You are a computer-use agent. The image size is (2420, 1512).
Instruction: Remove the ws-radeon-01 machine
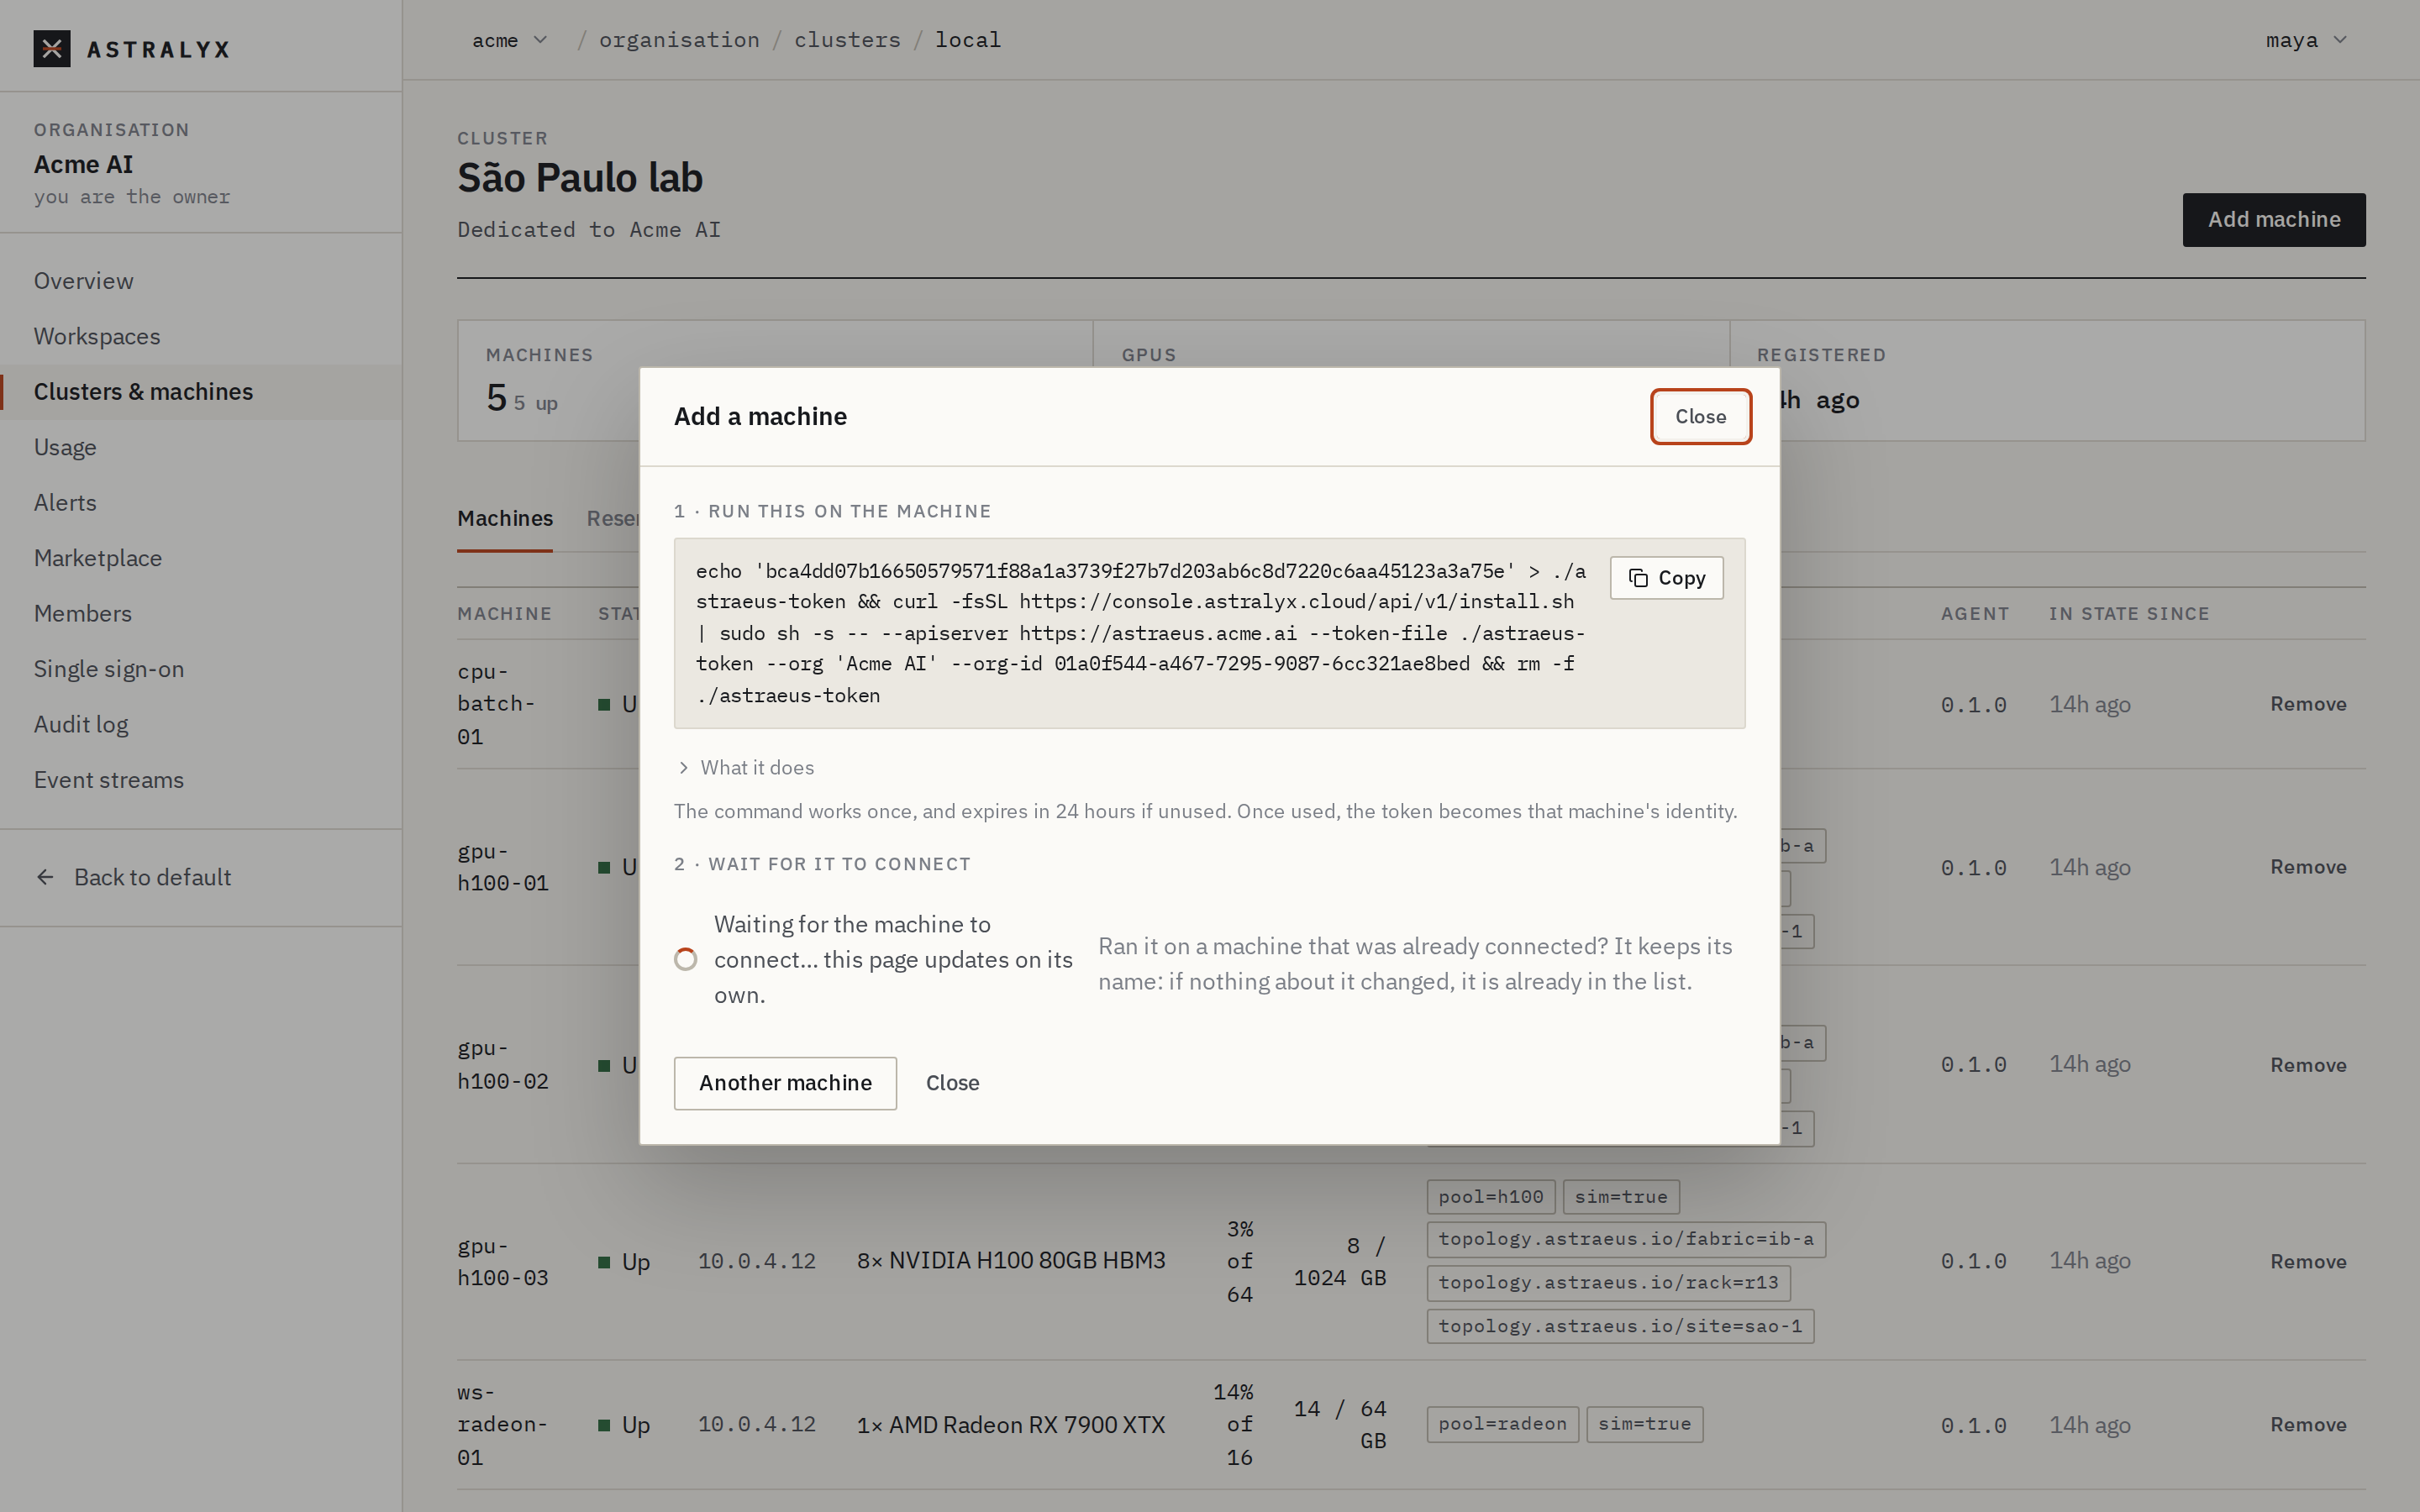tap(2308, 1425)
